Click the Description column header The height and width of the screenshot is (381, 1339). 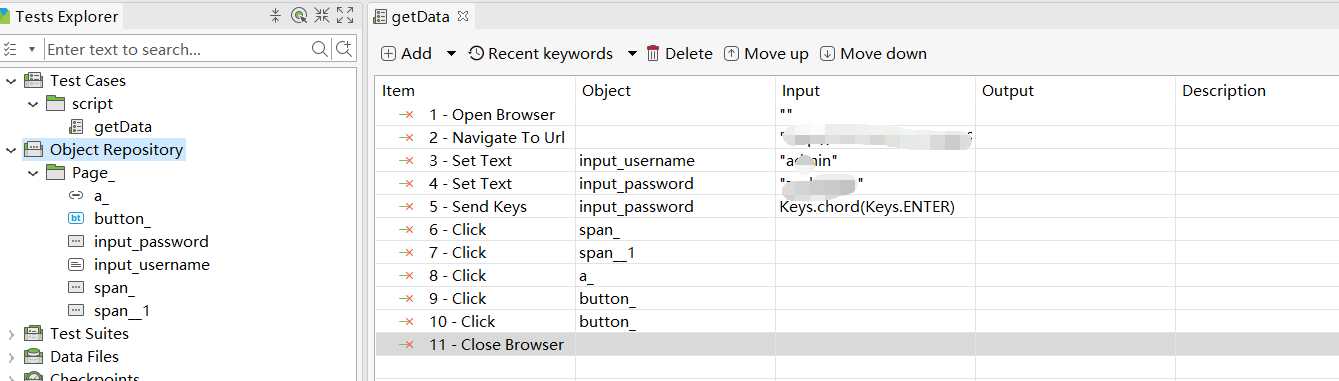[x=1257, y=90]
